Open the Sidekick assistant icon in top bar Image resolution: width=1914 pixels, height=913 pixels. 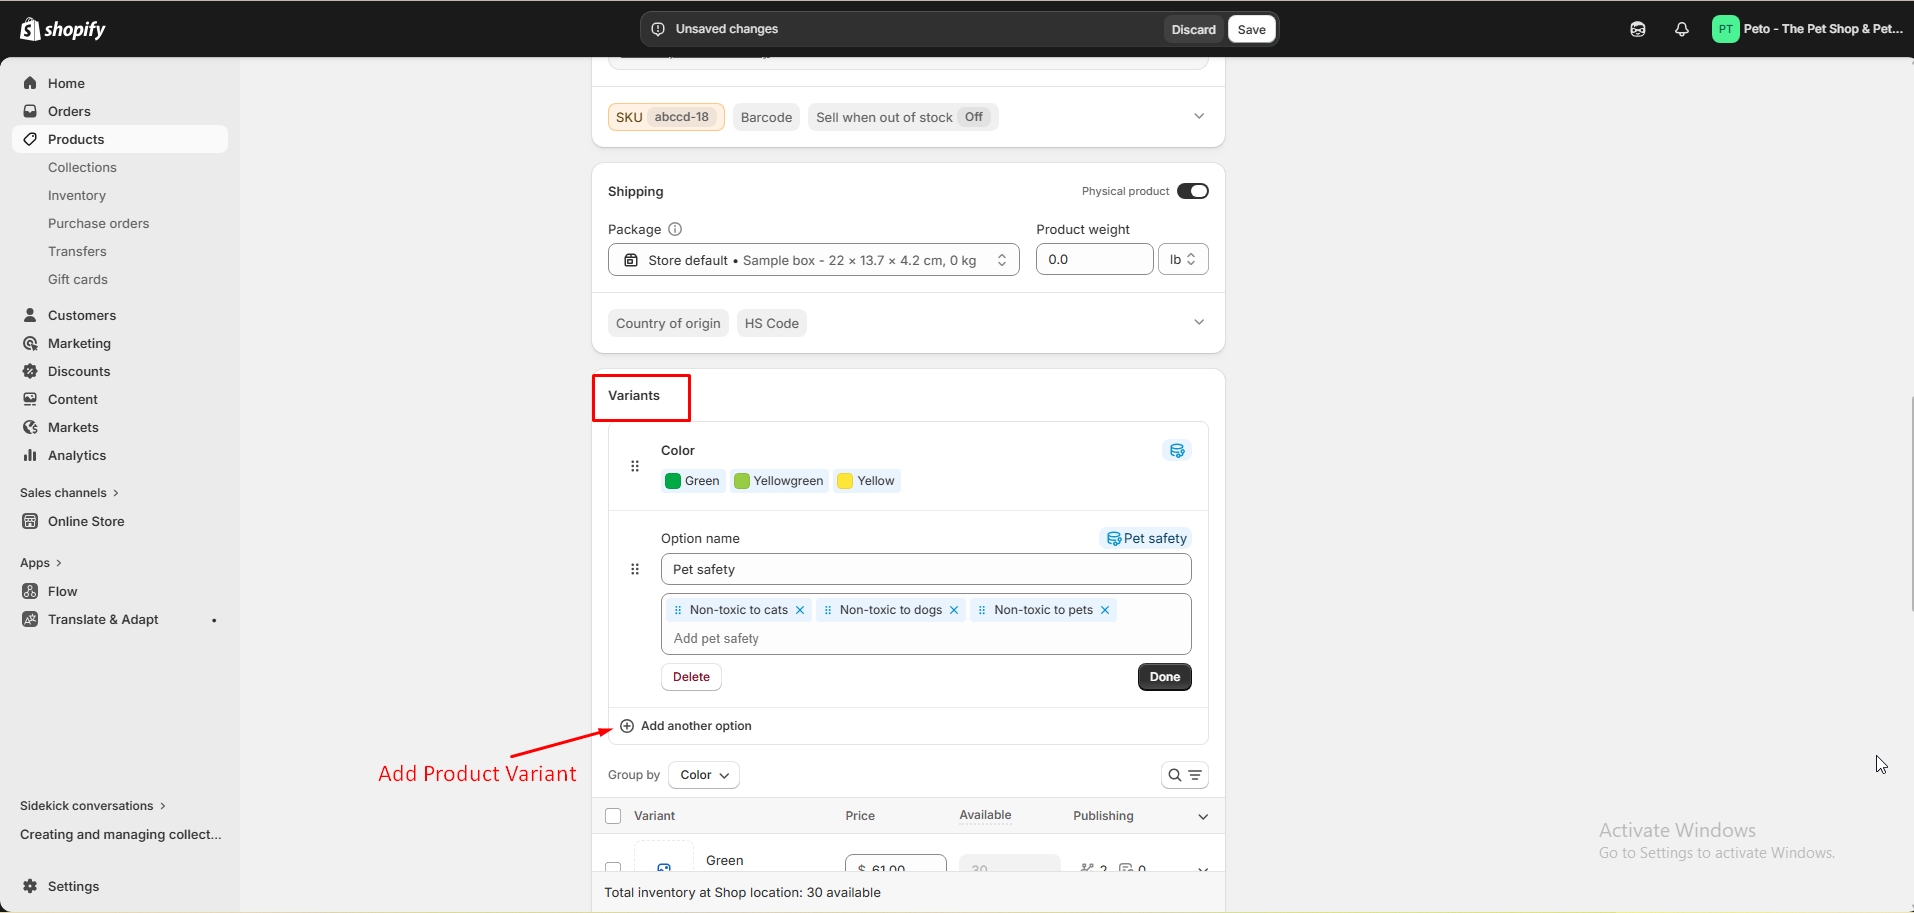click(1637, 29)
